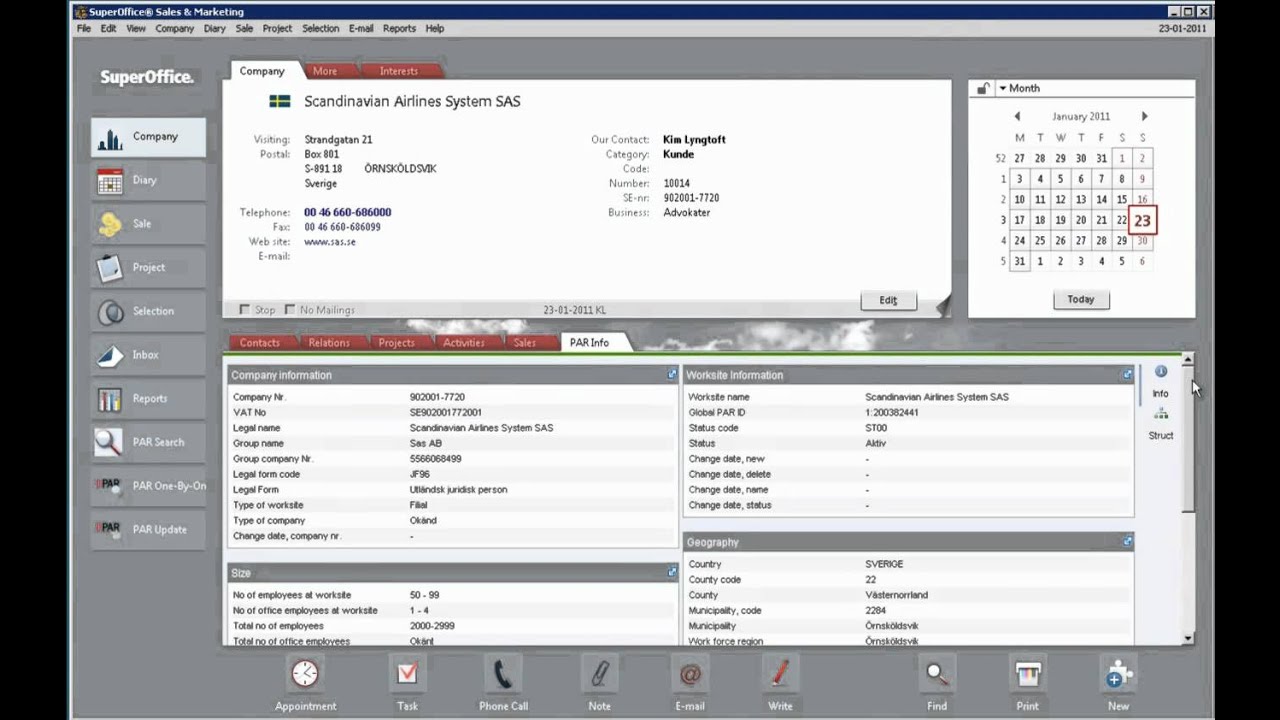Collapse the Company information section
The height and width of the screenshot is (720, 1280).
[x=672, y=374]
